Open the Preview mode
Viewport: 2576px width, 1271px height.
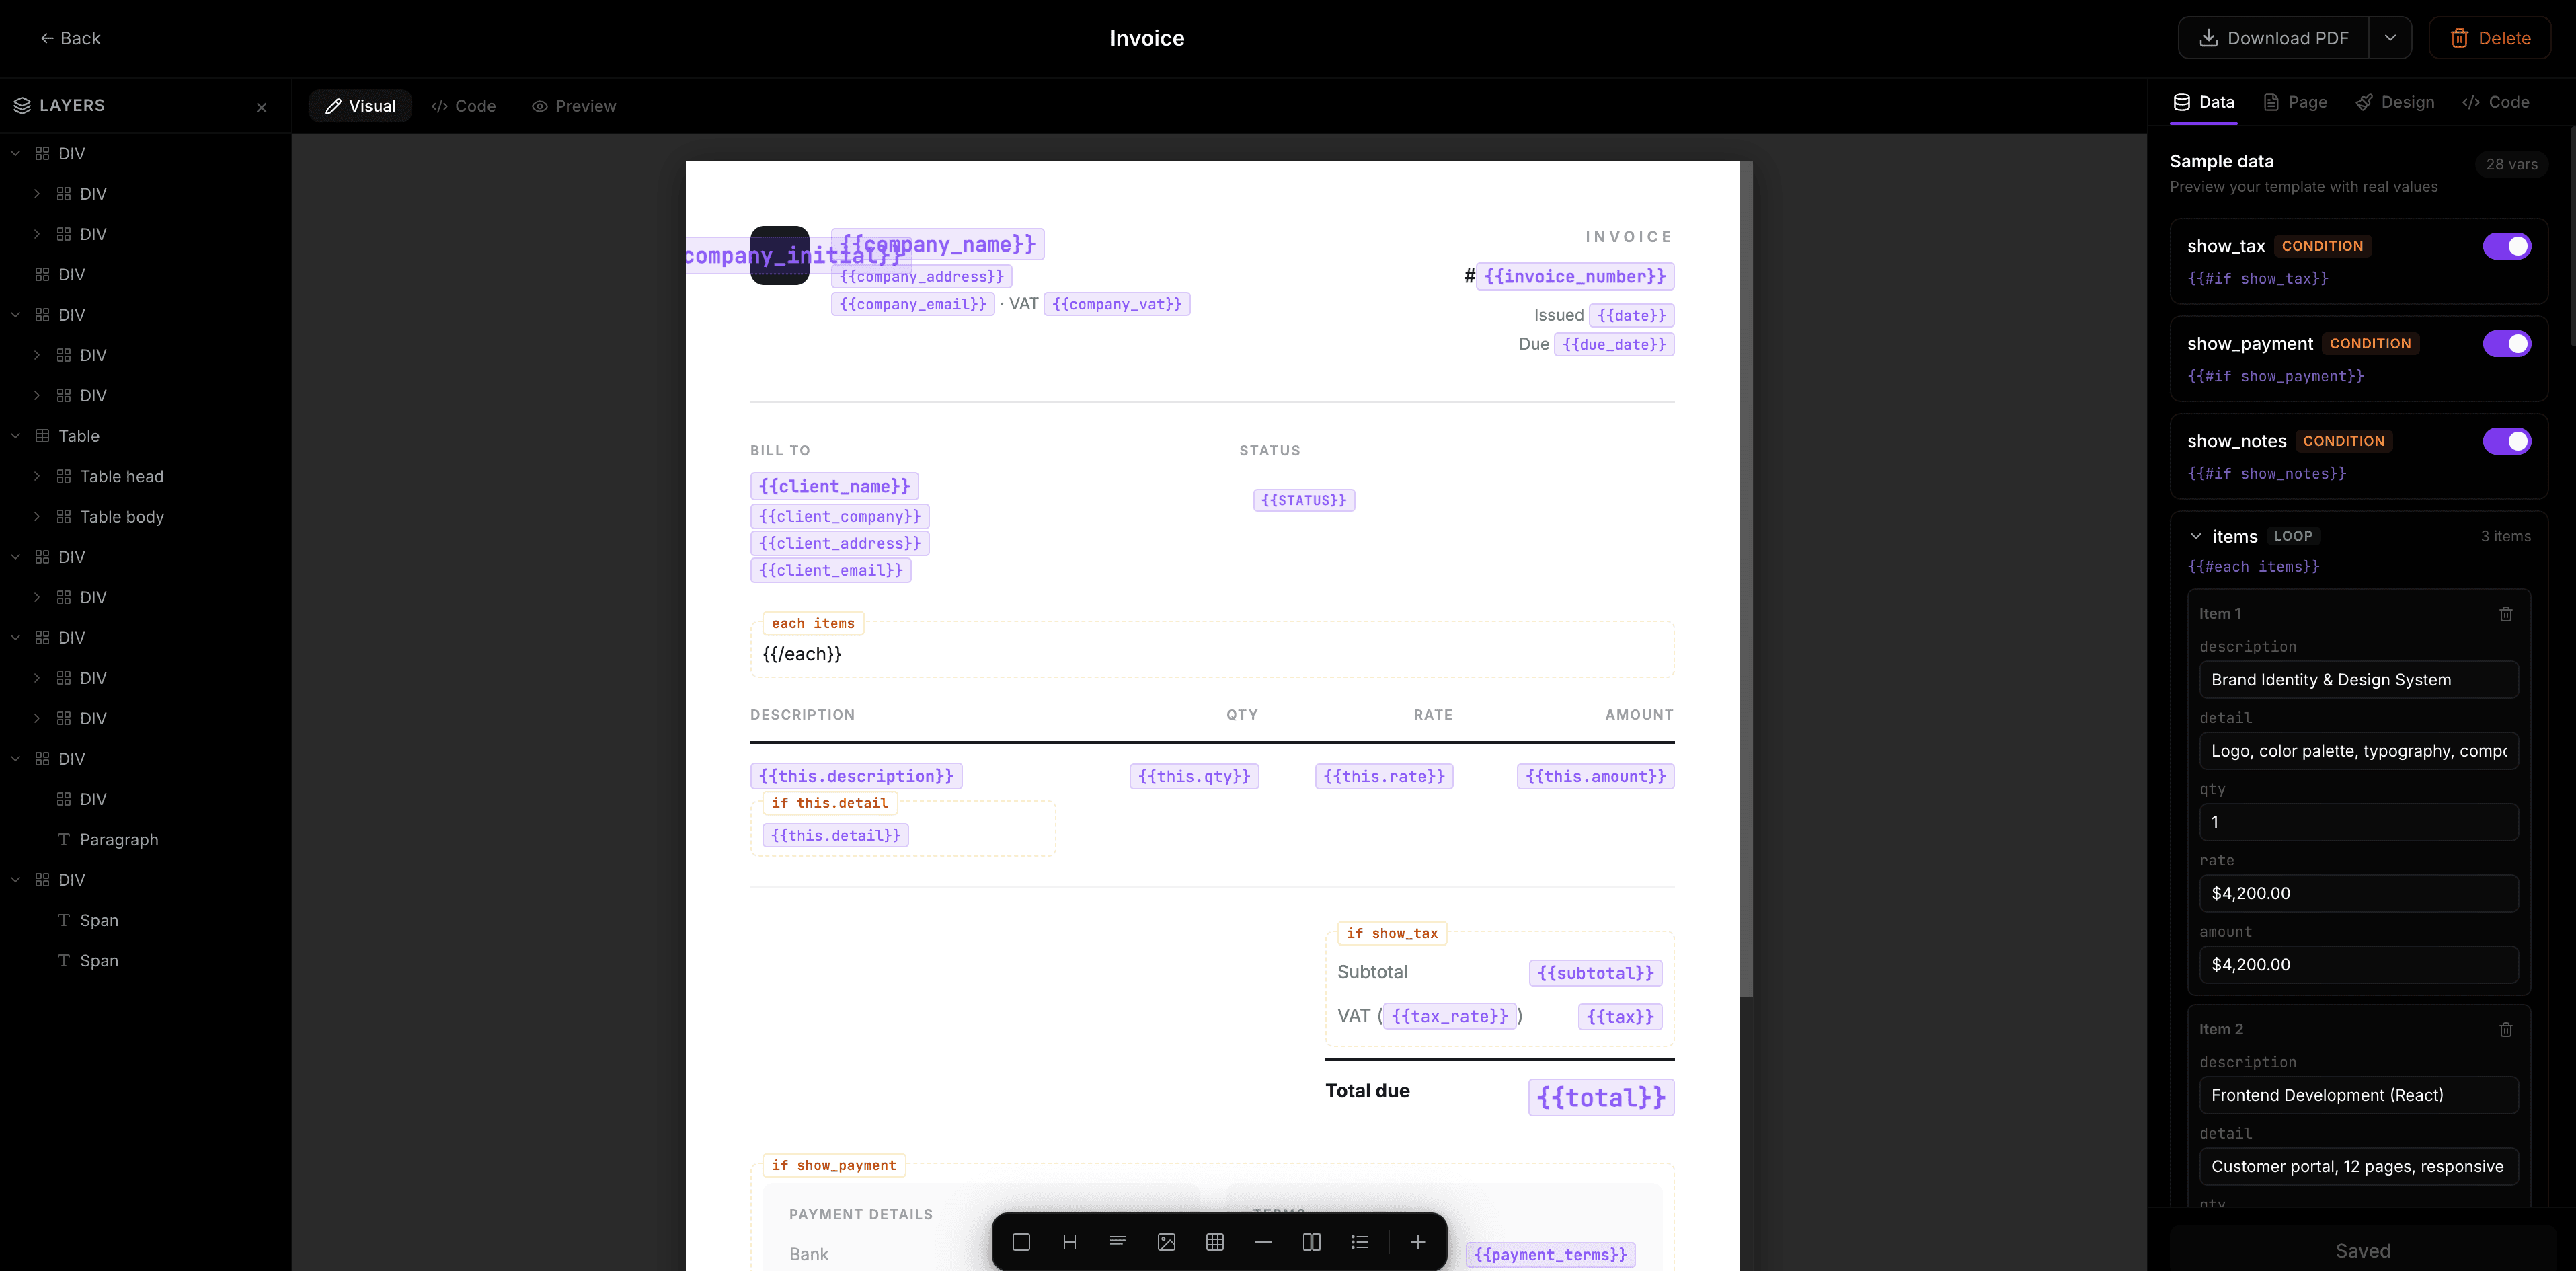(x=573, y=105)
